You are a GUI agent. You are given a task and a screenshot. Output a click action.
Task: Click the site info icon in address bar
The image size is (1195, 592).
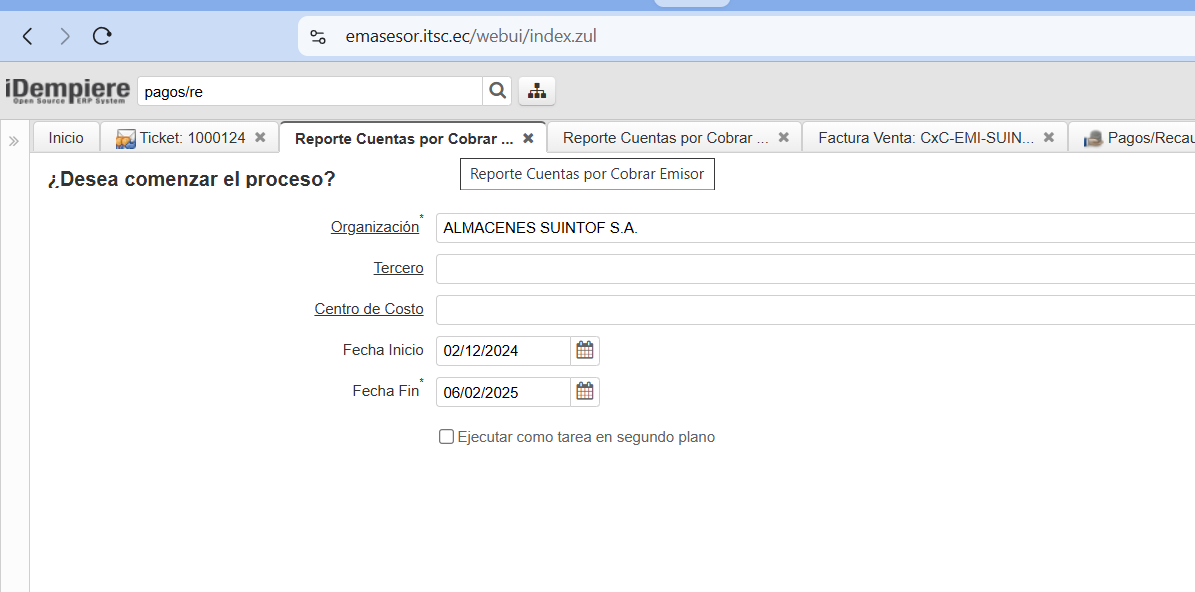(x=318, y=37)
